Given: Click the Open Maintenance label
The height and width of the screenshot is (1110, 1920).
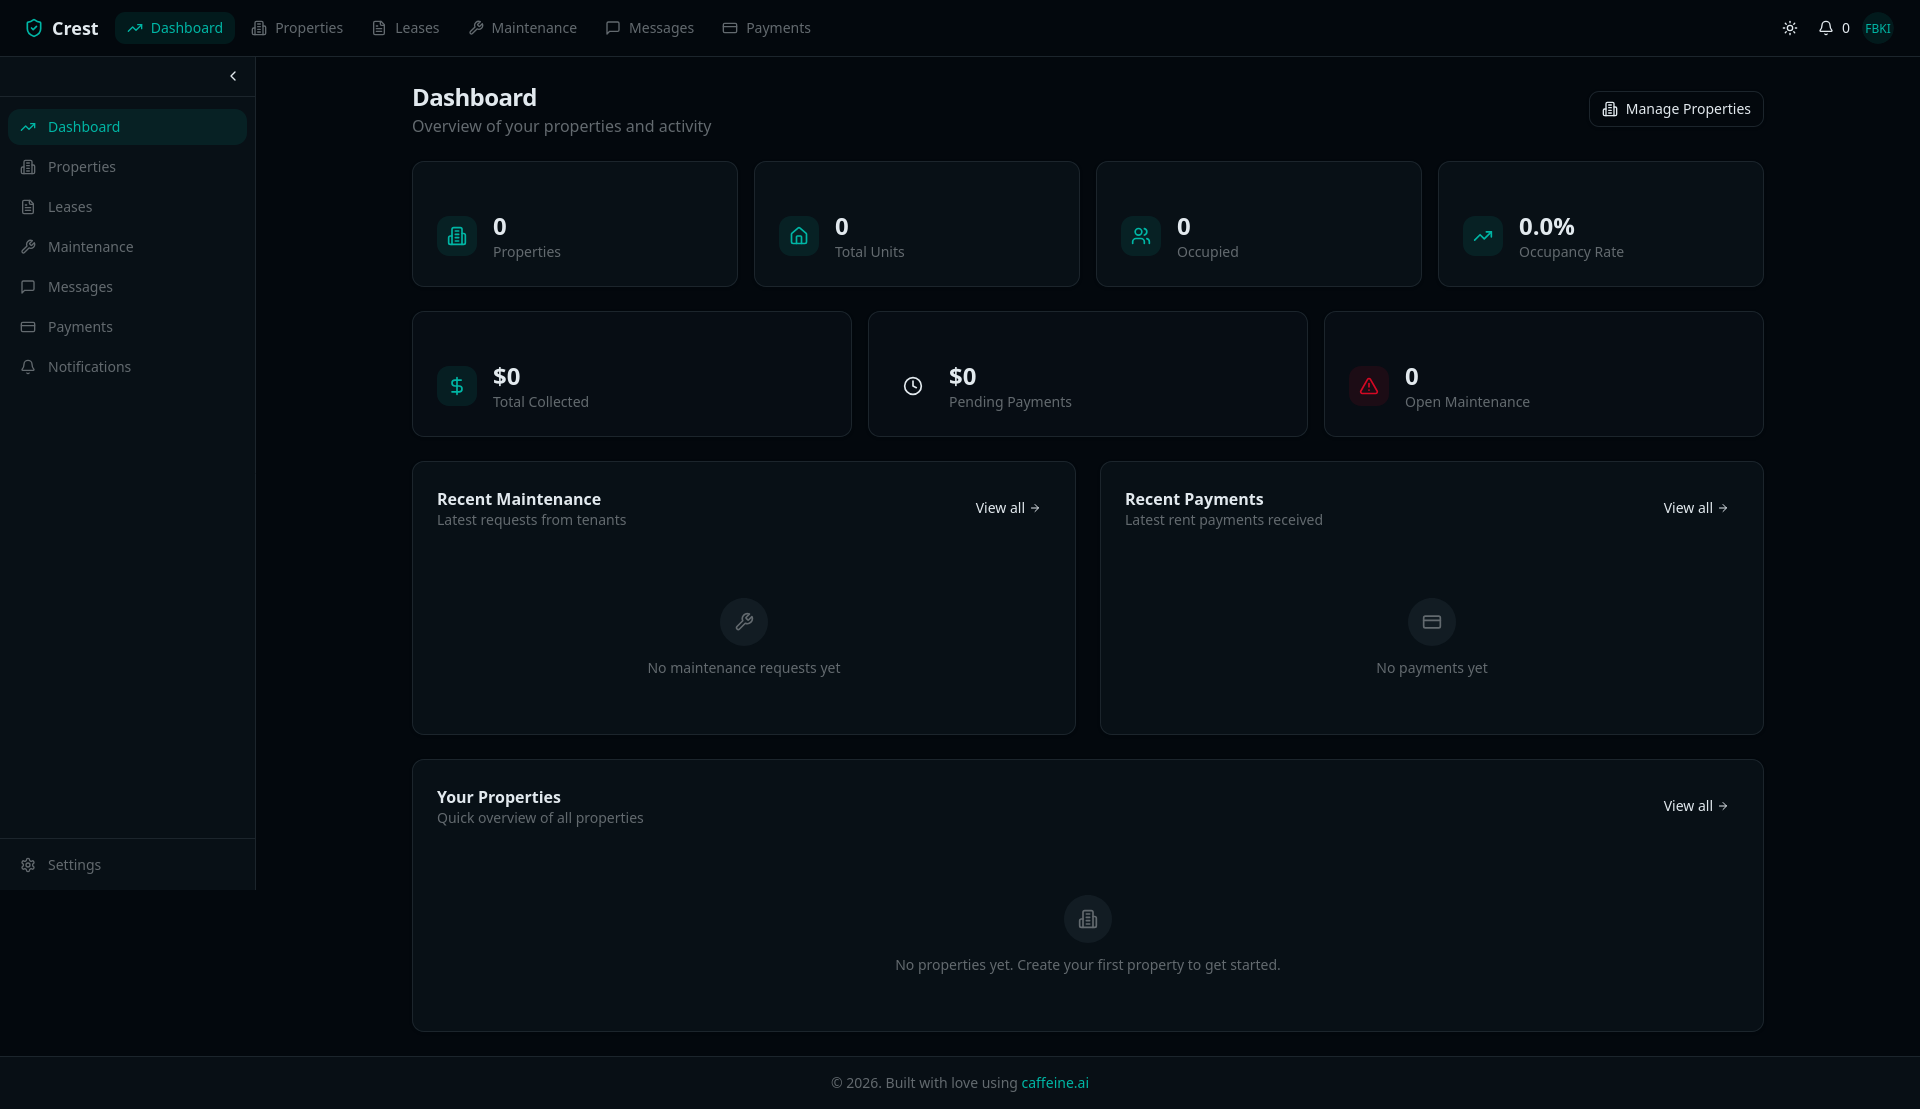Looking at the screenshot, I should [x=1467, y=402].
